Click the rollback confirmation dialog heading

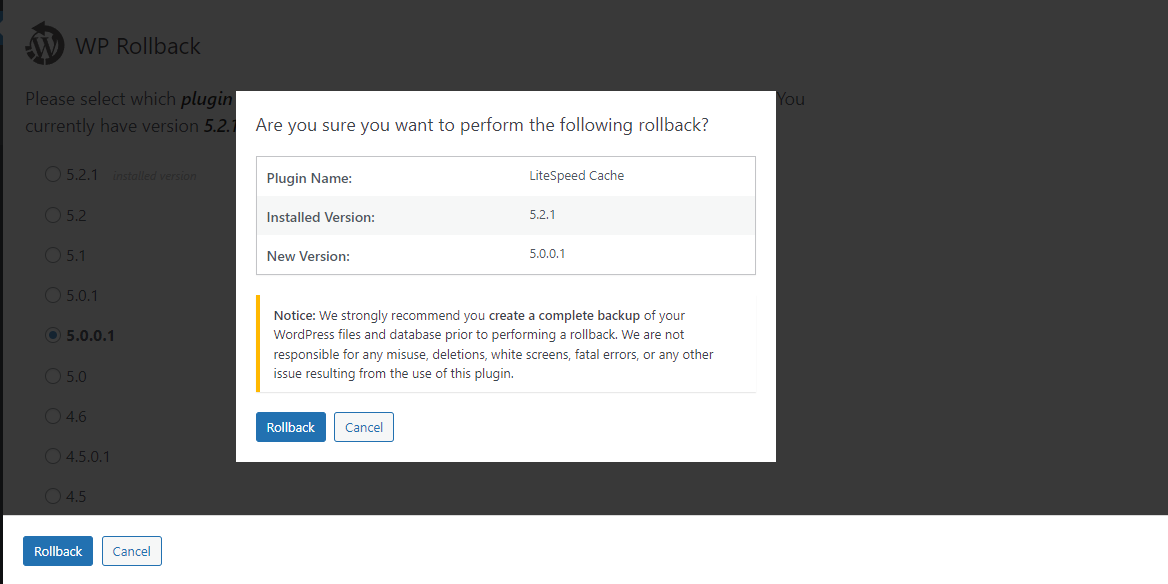[482, 125]
